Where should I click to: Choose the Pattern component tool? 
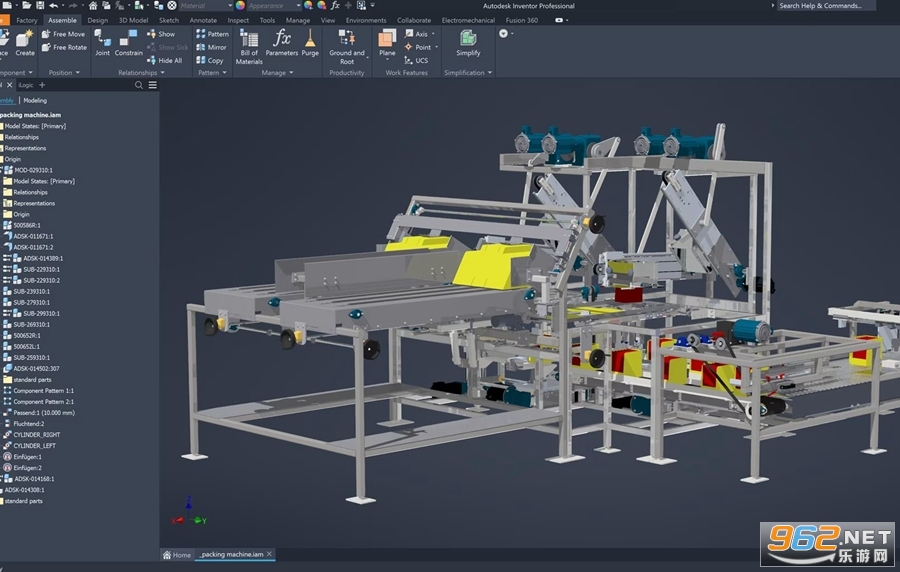(212, 34)
